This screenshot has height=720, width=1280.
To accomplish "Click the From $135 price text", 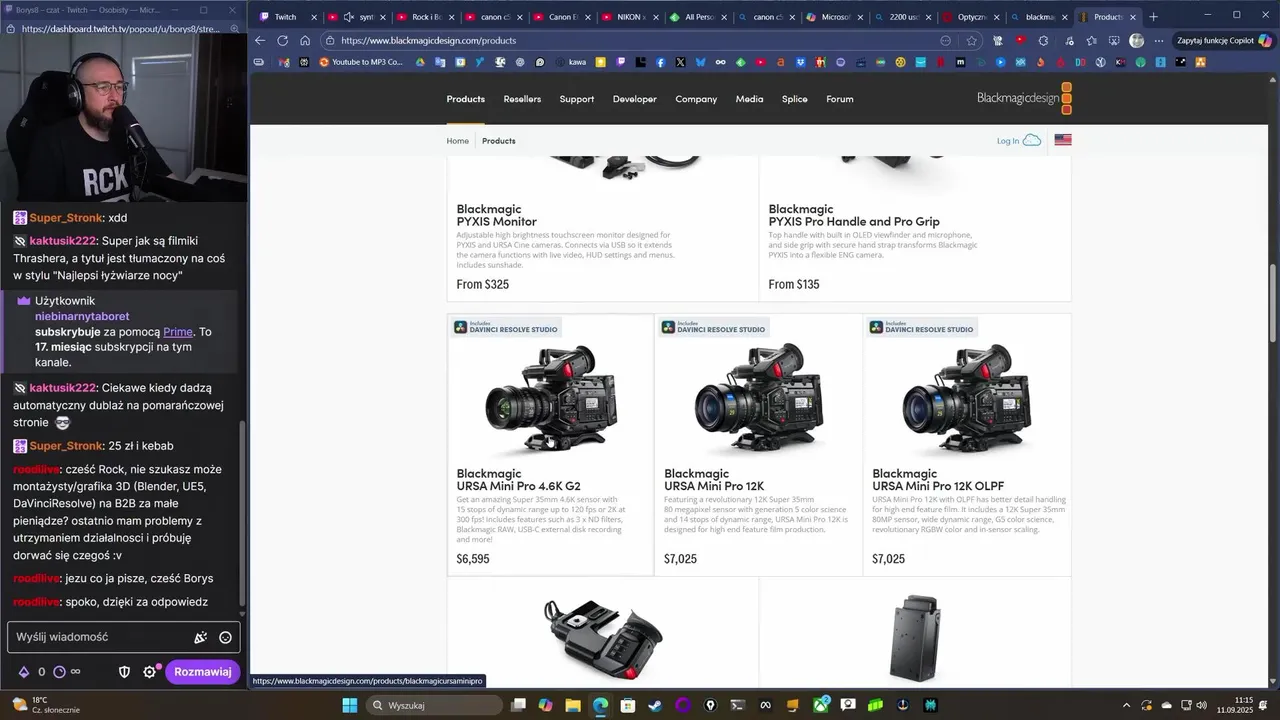I will point(794,285).
